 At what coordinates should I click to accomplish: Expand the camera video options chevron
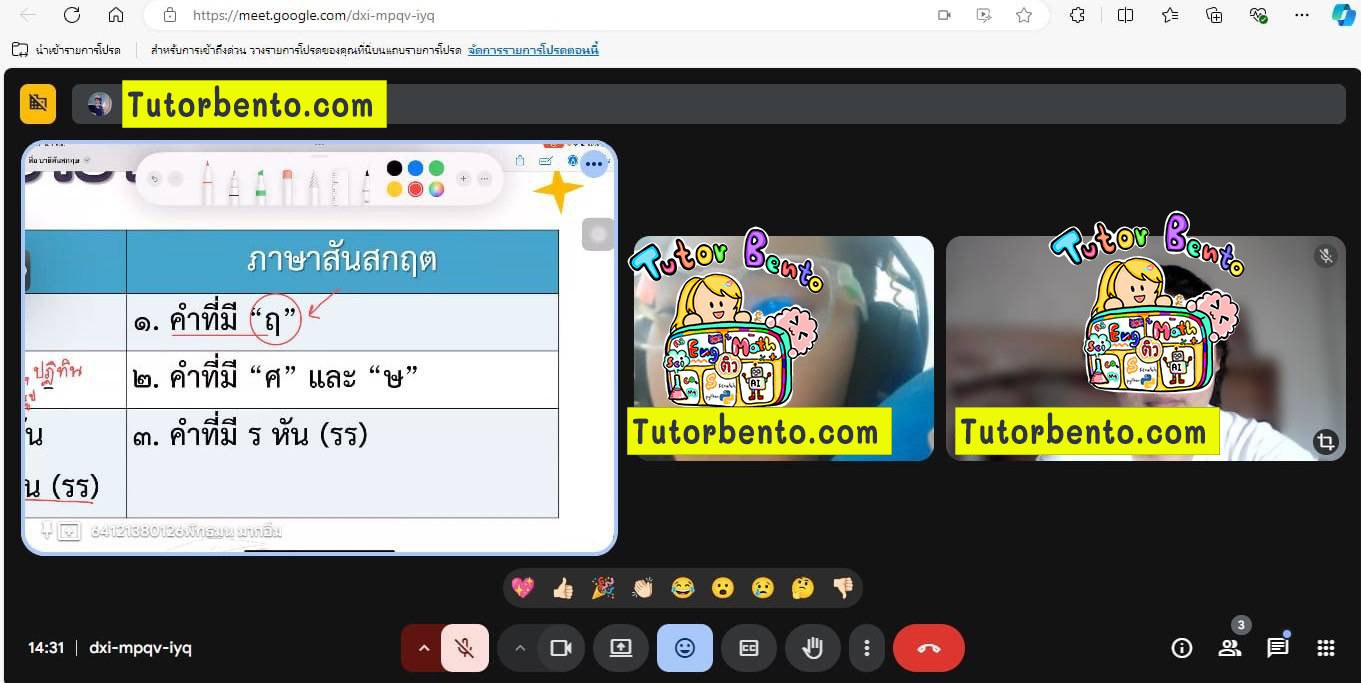(x=520, y=648)
